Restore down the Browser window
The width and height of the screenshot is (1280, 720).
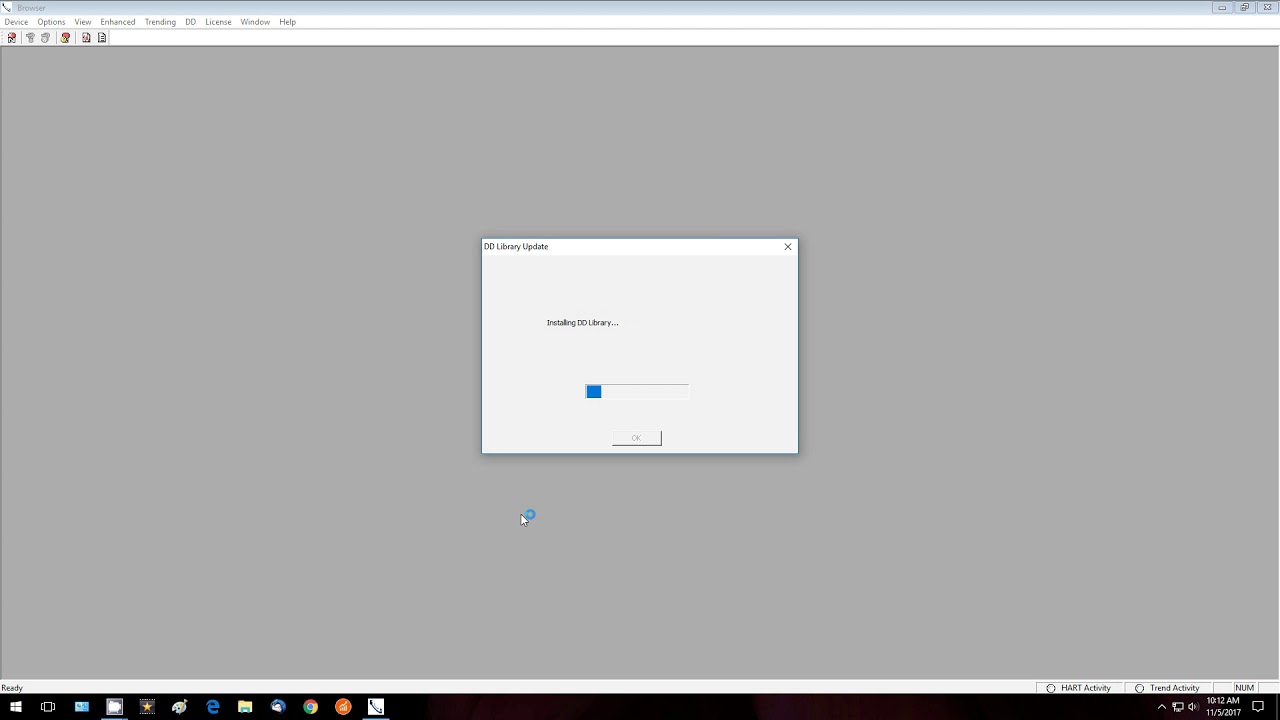click(1245, 7)
